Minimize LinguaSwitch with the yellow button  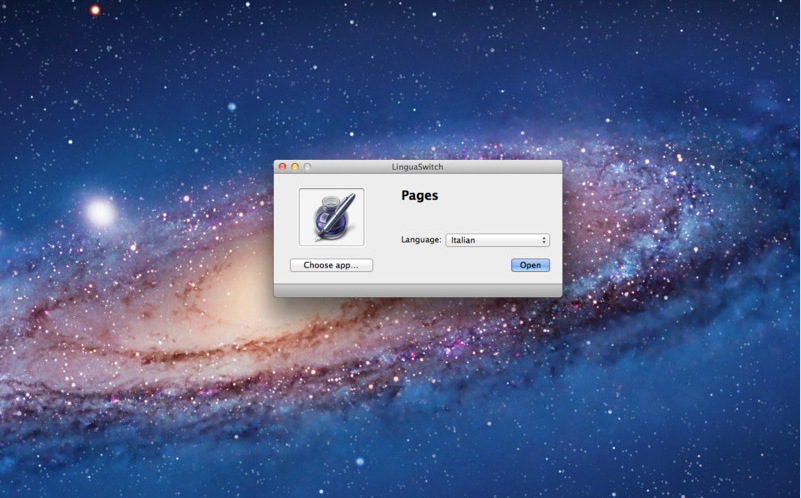point(295,167)
